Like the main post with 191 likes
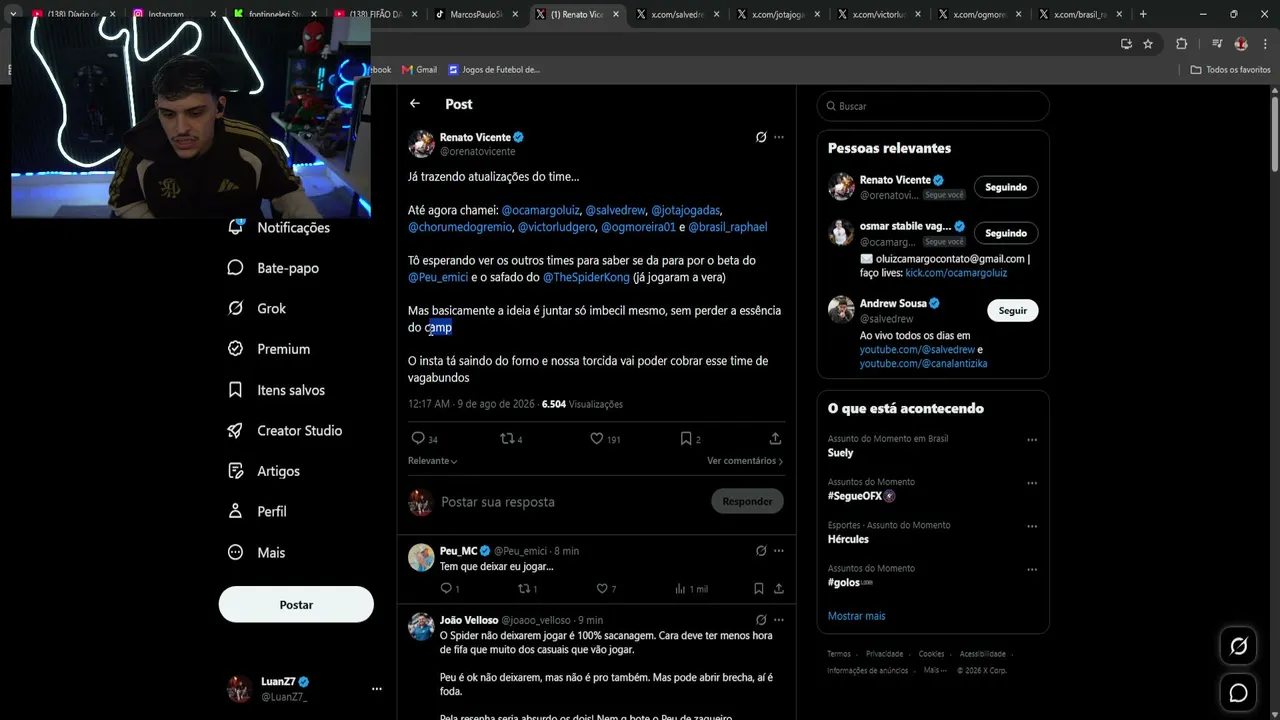The width and height of the screenshot is (1280, 720). (605, 439)
